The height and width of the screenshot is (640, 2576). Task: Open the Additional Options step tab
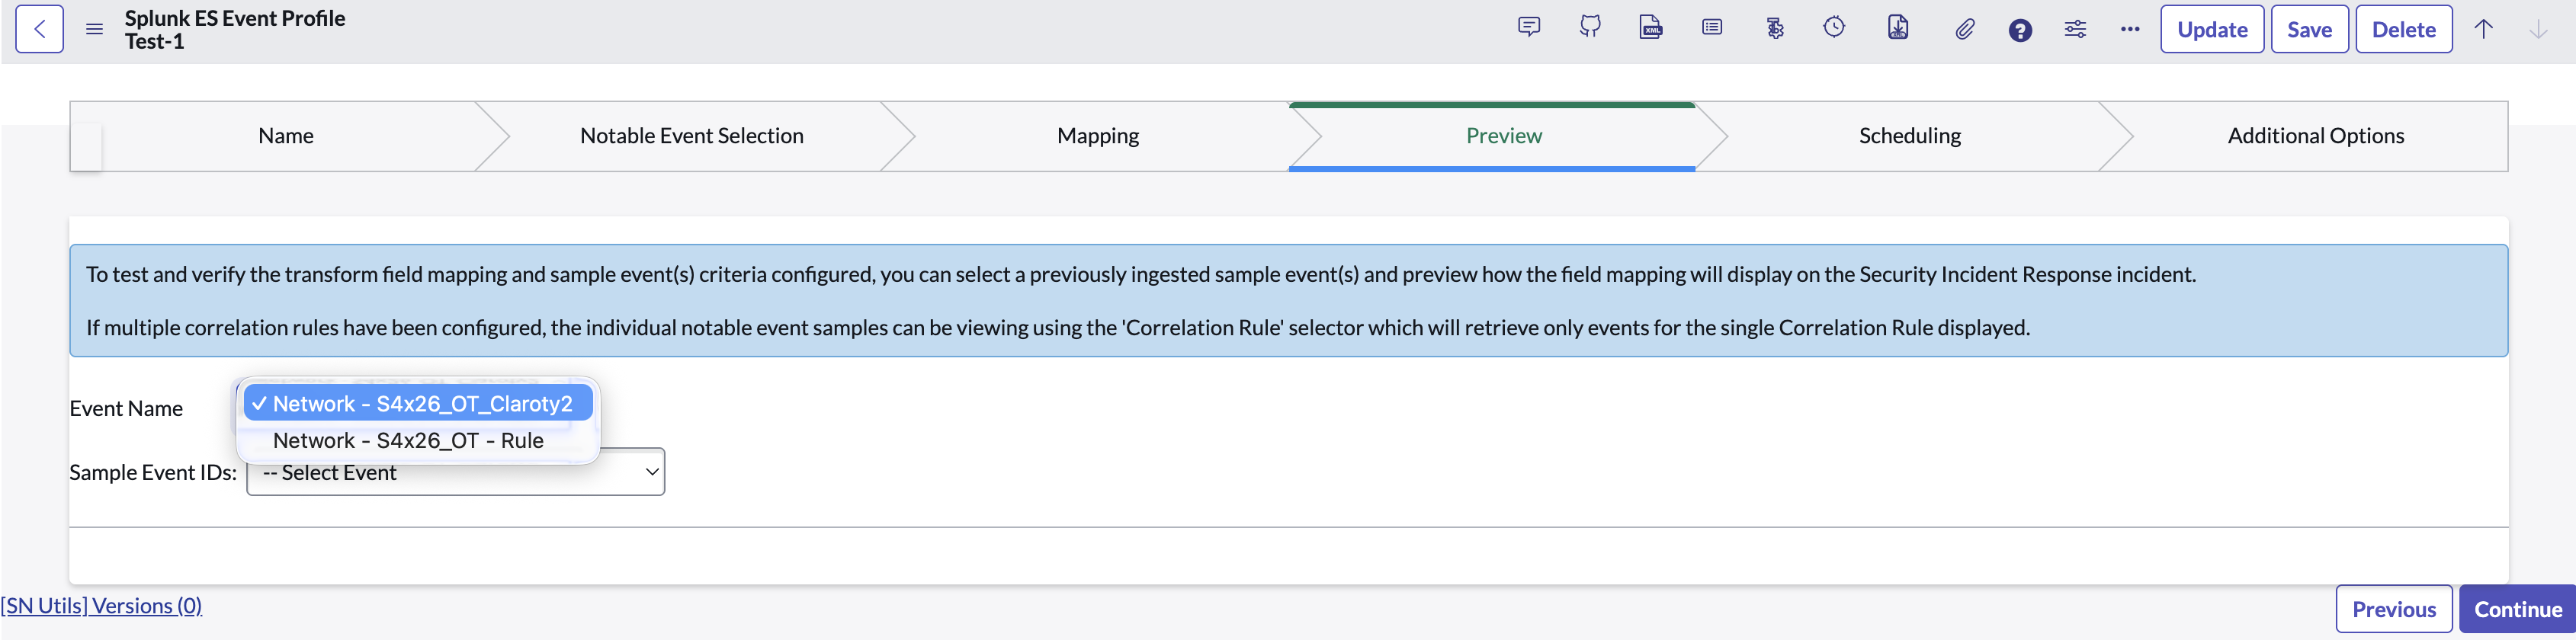[2316, 136]
